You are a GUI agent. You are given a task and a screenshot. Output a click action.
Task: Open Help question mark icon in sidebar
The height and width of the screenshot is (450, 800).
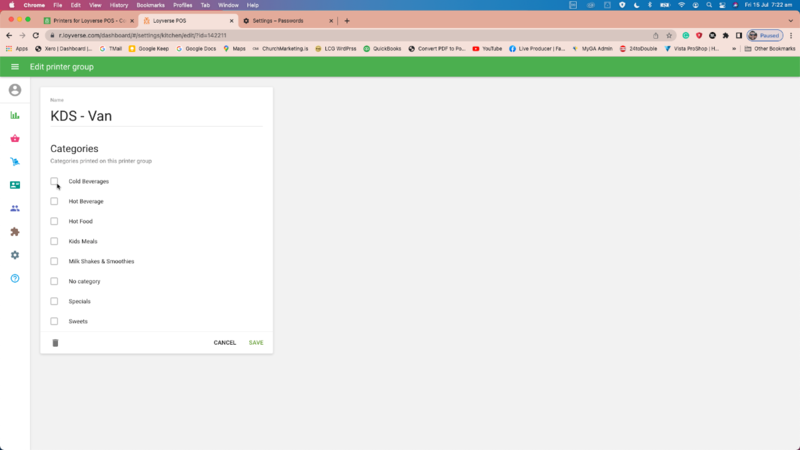(15, 279)
